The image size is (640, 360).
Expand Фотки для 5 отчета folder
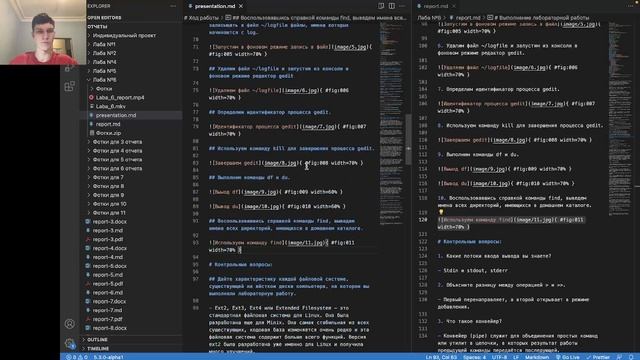pos(117,160)
